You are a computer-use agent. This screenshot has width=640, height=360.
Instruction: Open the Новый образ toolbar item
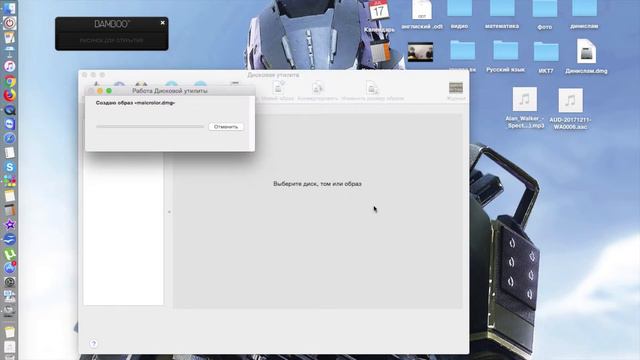click(x=278, y=91)
